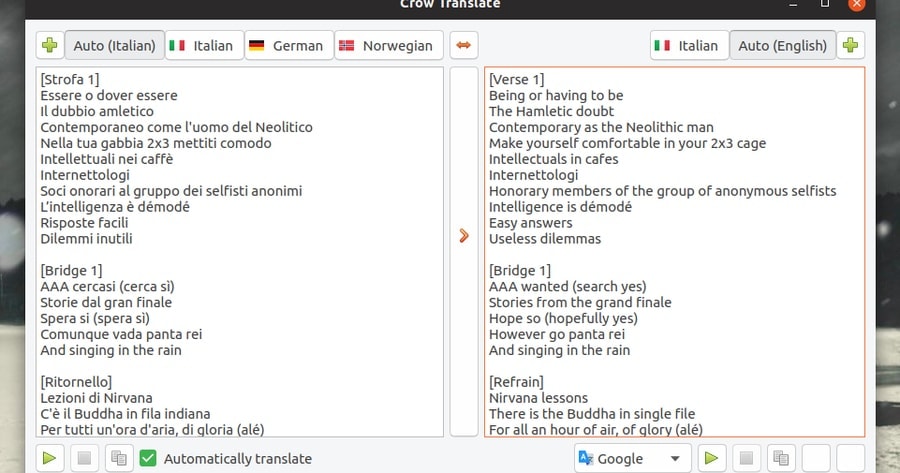Click inside the Italian source text box
900x473 pixels.
coord(239,252)
